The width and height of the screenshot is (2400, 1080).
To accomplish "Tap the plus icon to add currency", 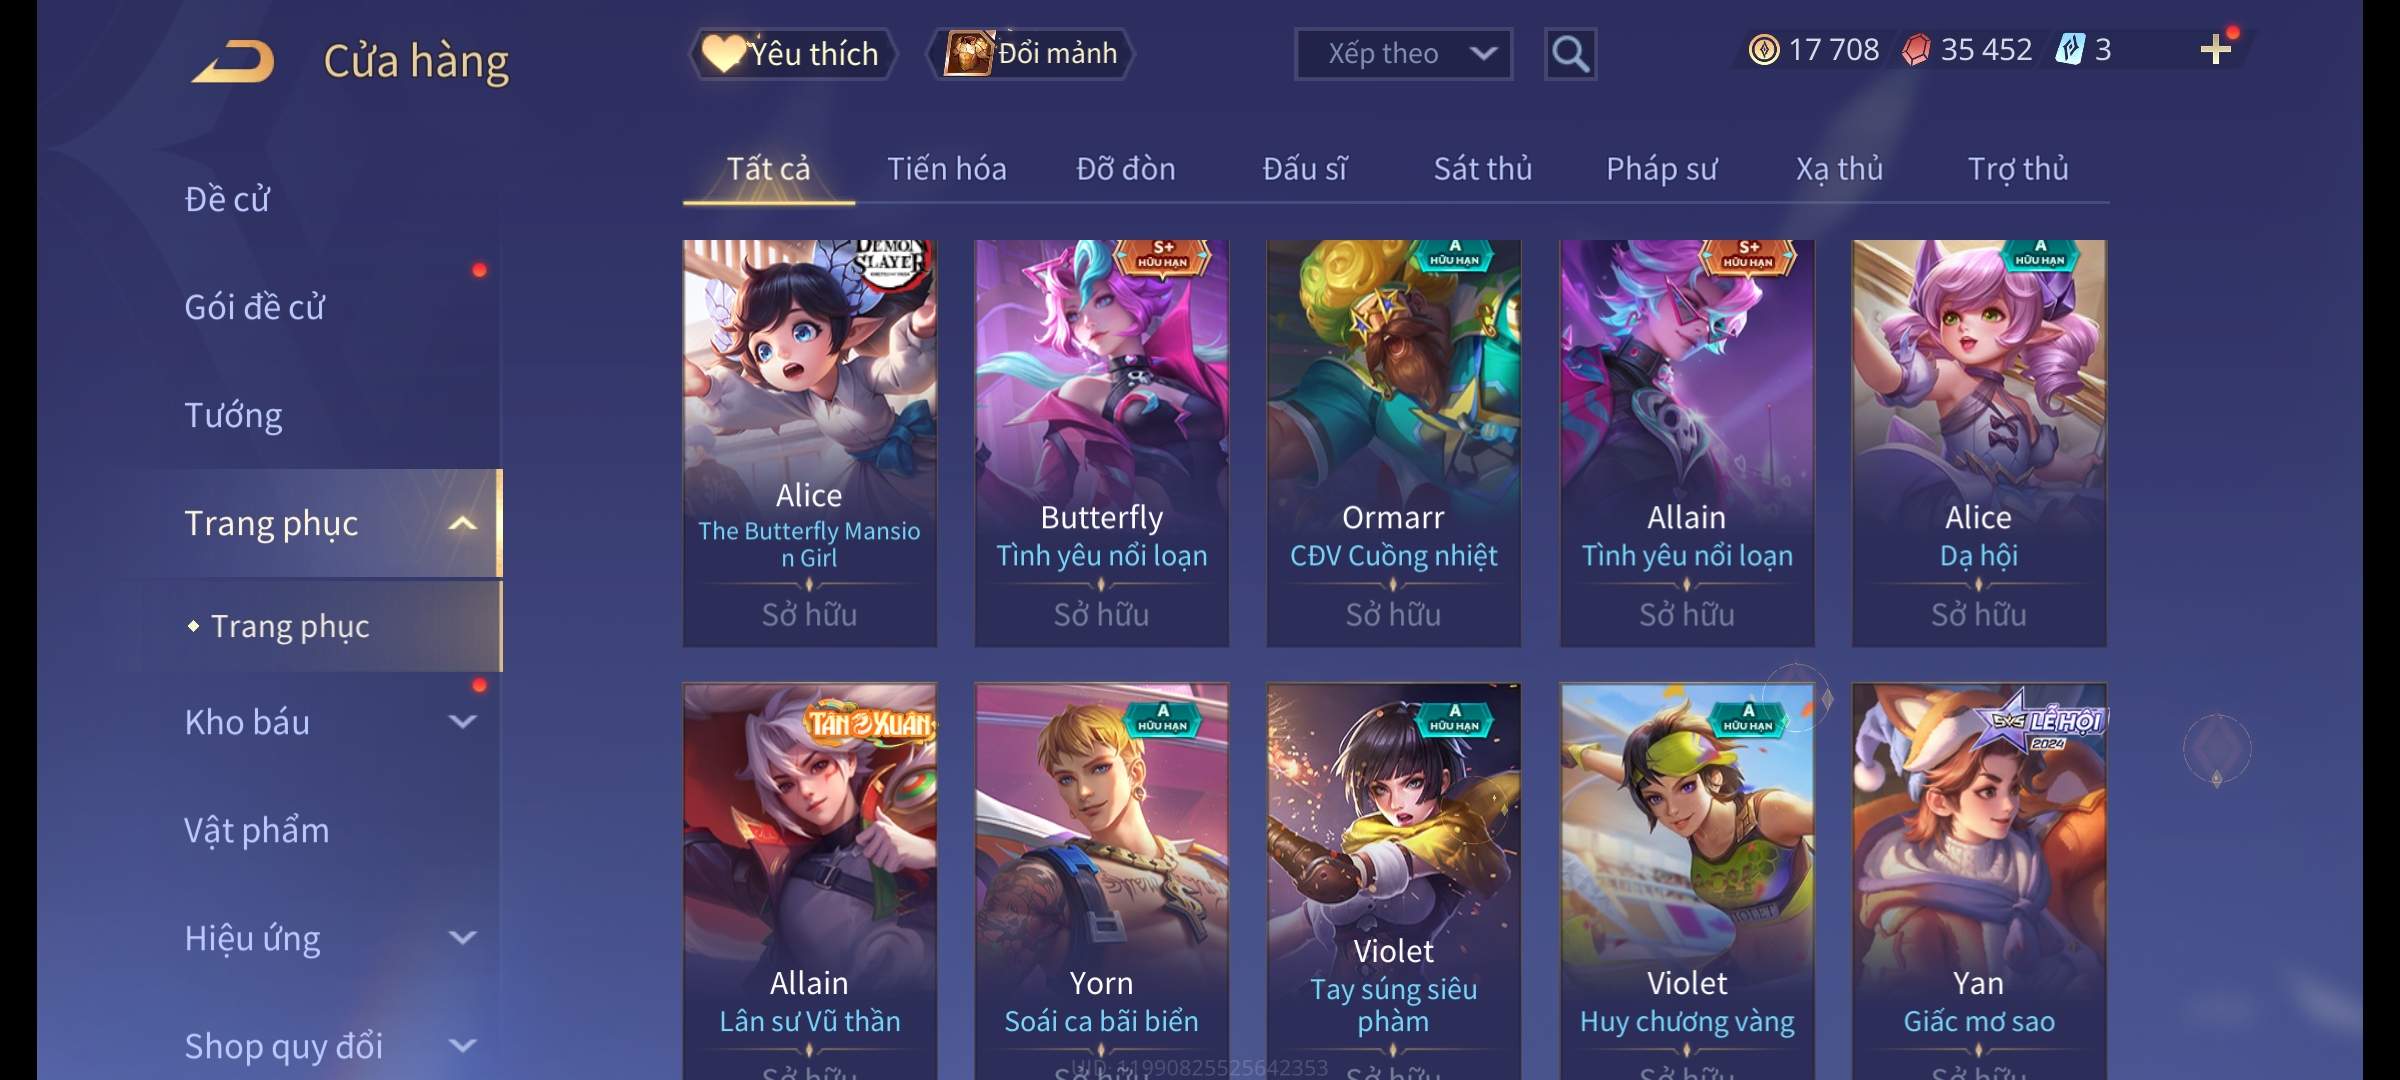I will click(2216, 49).
